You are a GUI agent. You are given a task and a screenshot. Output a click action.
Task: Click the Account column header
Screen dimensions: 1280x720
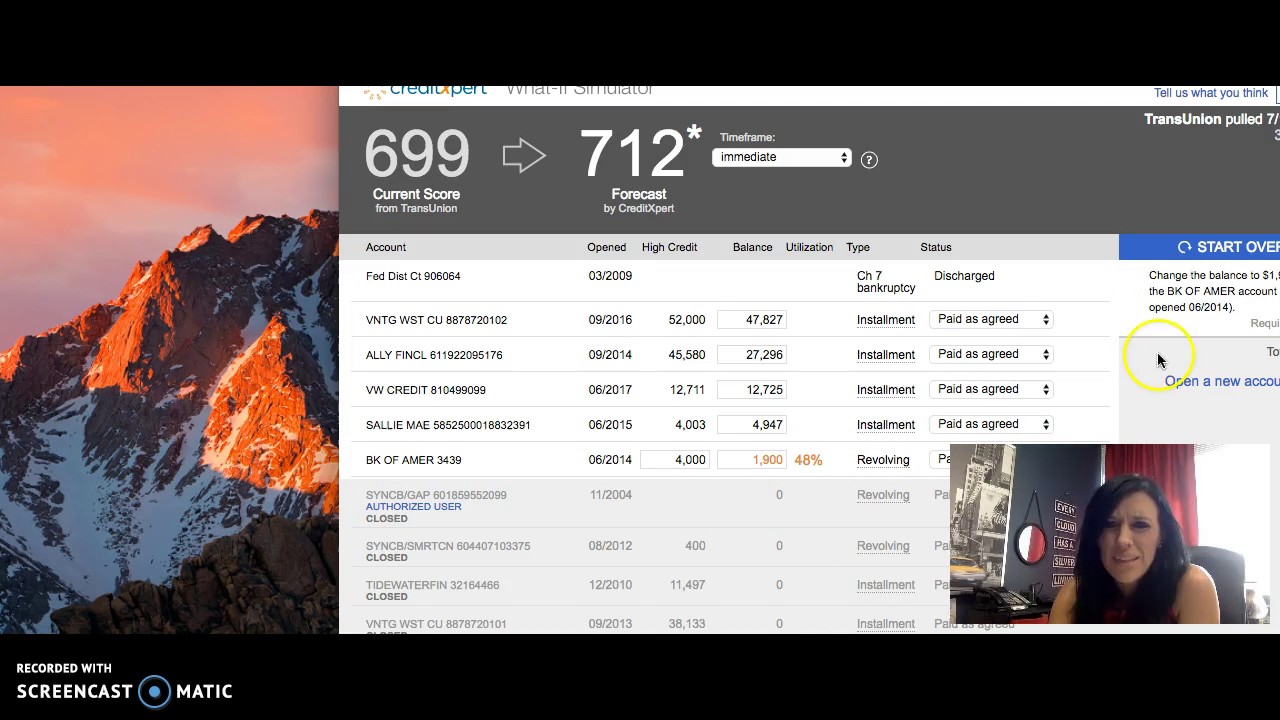click(x=386, y=247)
